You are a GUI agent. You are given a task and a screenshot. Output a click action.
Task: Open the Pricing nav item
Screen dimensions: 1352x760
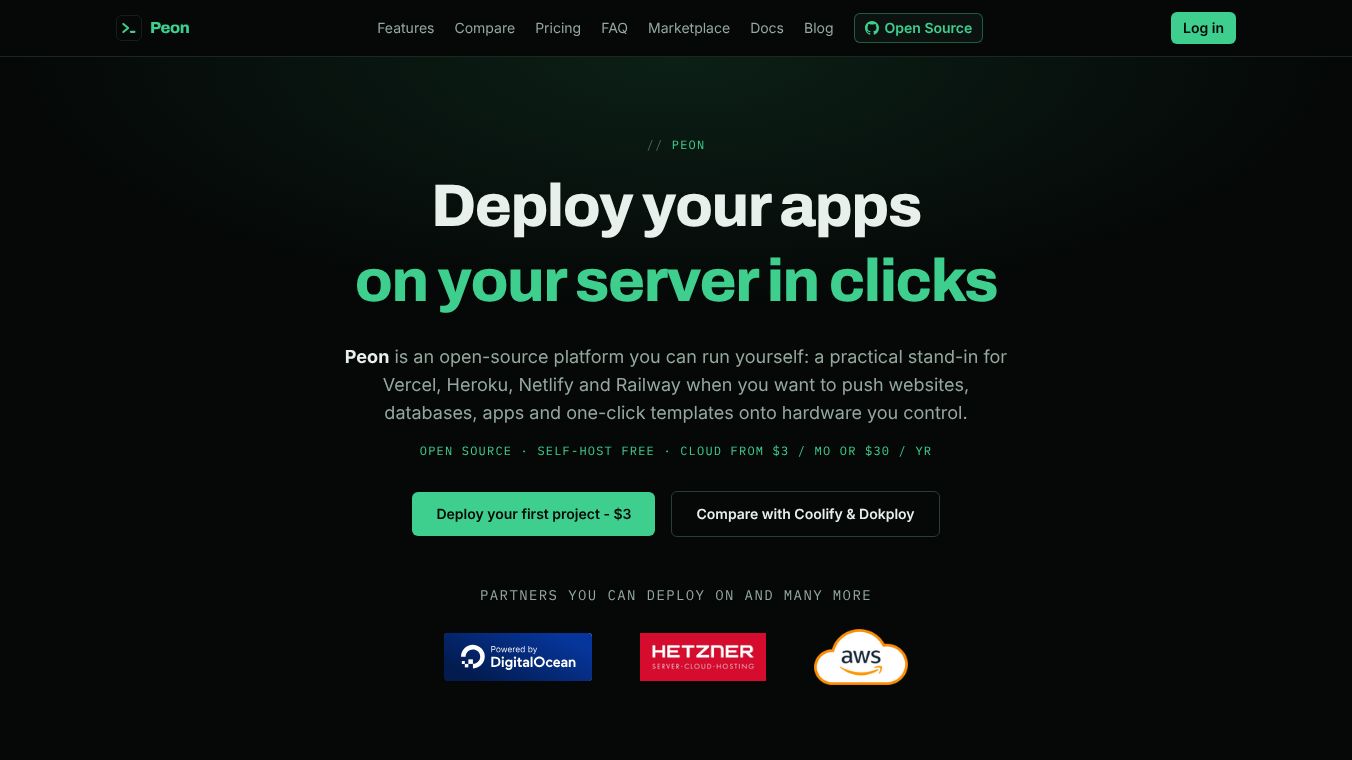(x=558, y=28)
